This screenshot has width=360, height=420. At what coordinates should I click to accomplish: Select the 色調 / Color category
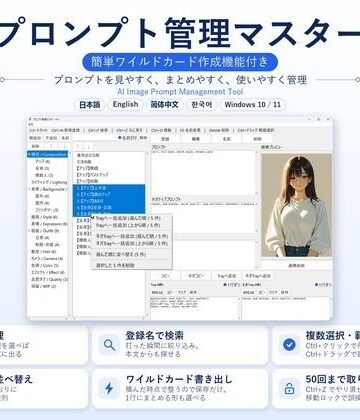point(45,266)
